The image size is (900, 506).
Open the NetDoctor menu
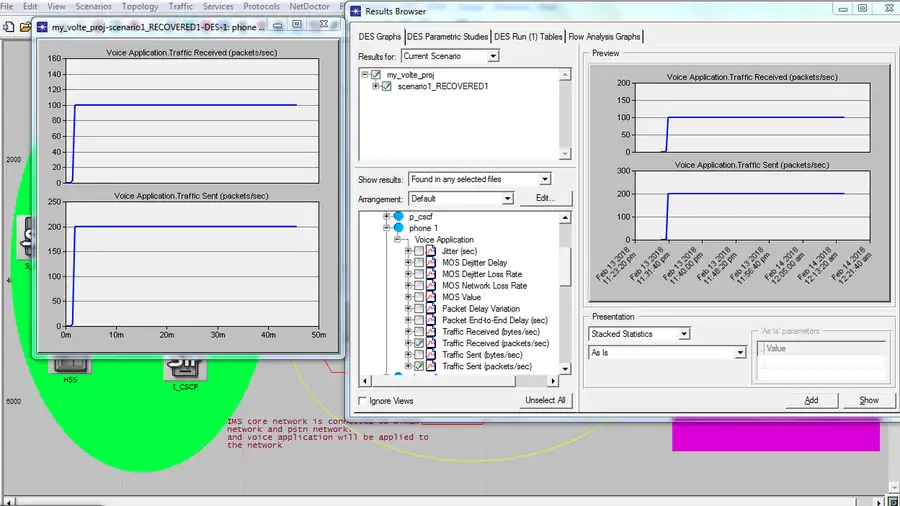309,6
